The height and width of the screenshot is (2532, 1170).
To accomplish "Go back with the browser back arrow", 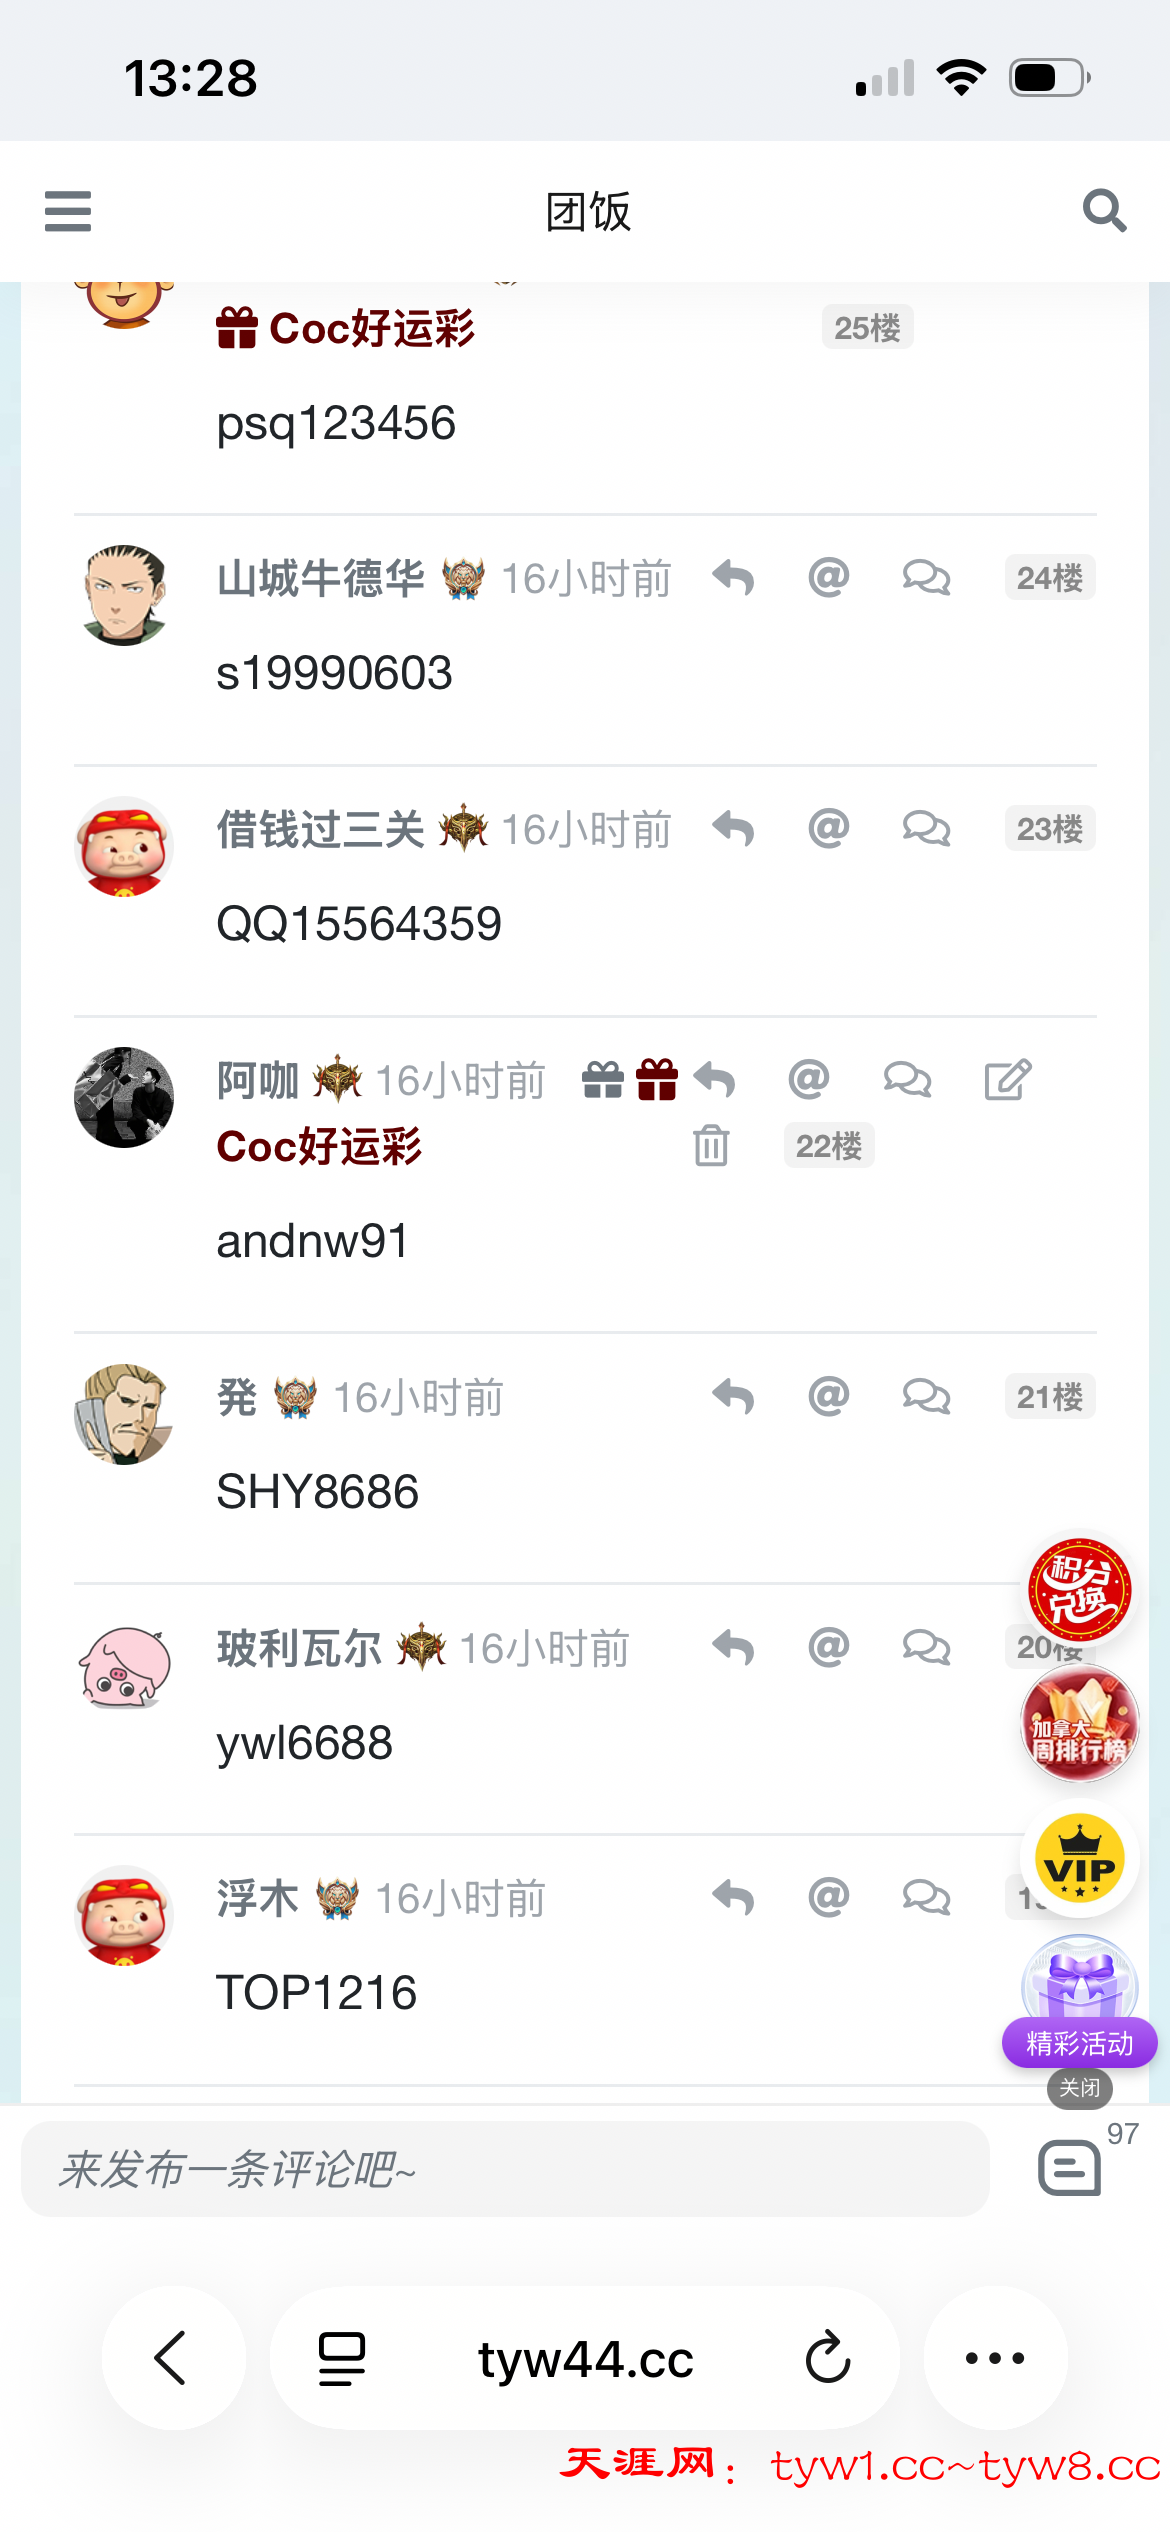I will (x=172, y=2357).
